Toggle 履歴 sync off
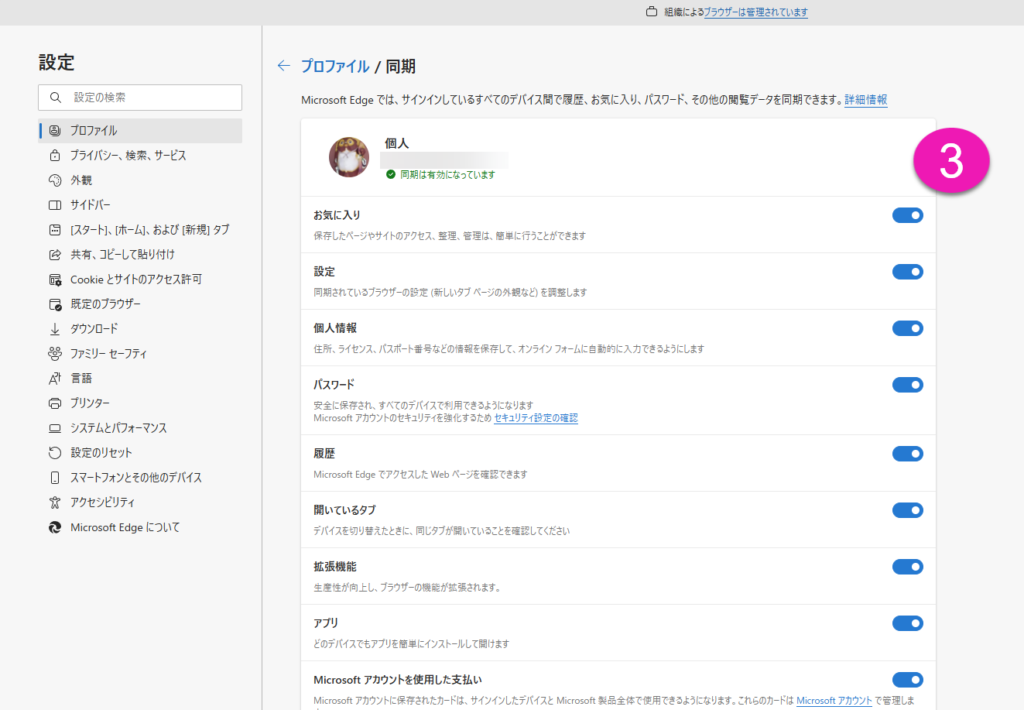This screenshot has width=1024, height=710. point(907,454)
